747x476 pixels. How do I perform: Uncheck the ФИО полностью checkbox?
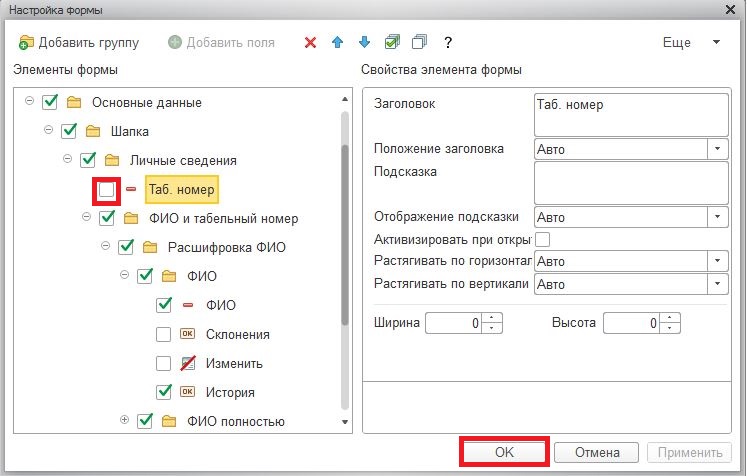point(145,421)
